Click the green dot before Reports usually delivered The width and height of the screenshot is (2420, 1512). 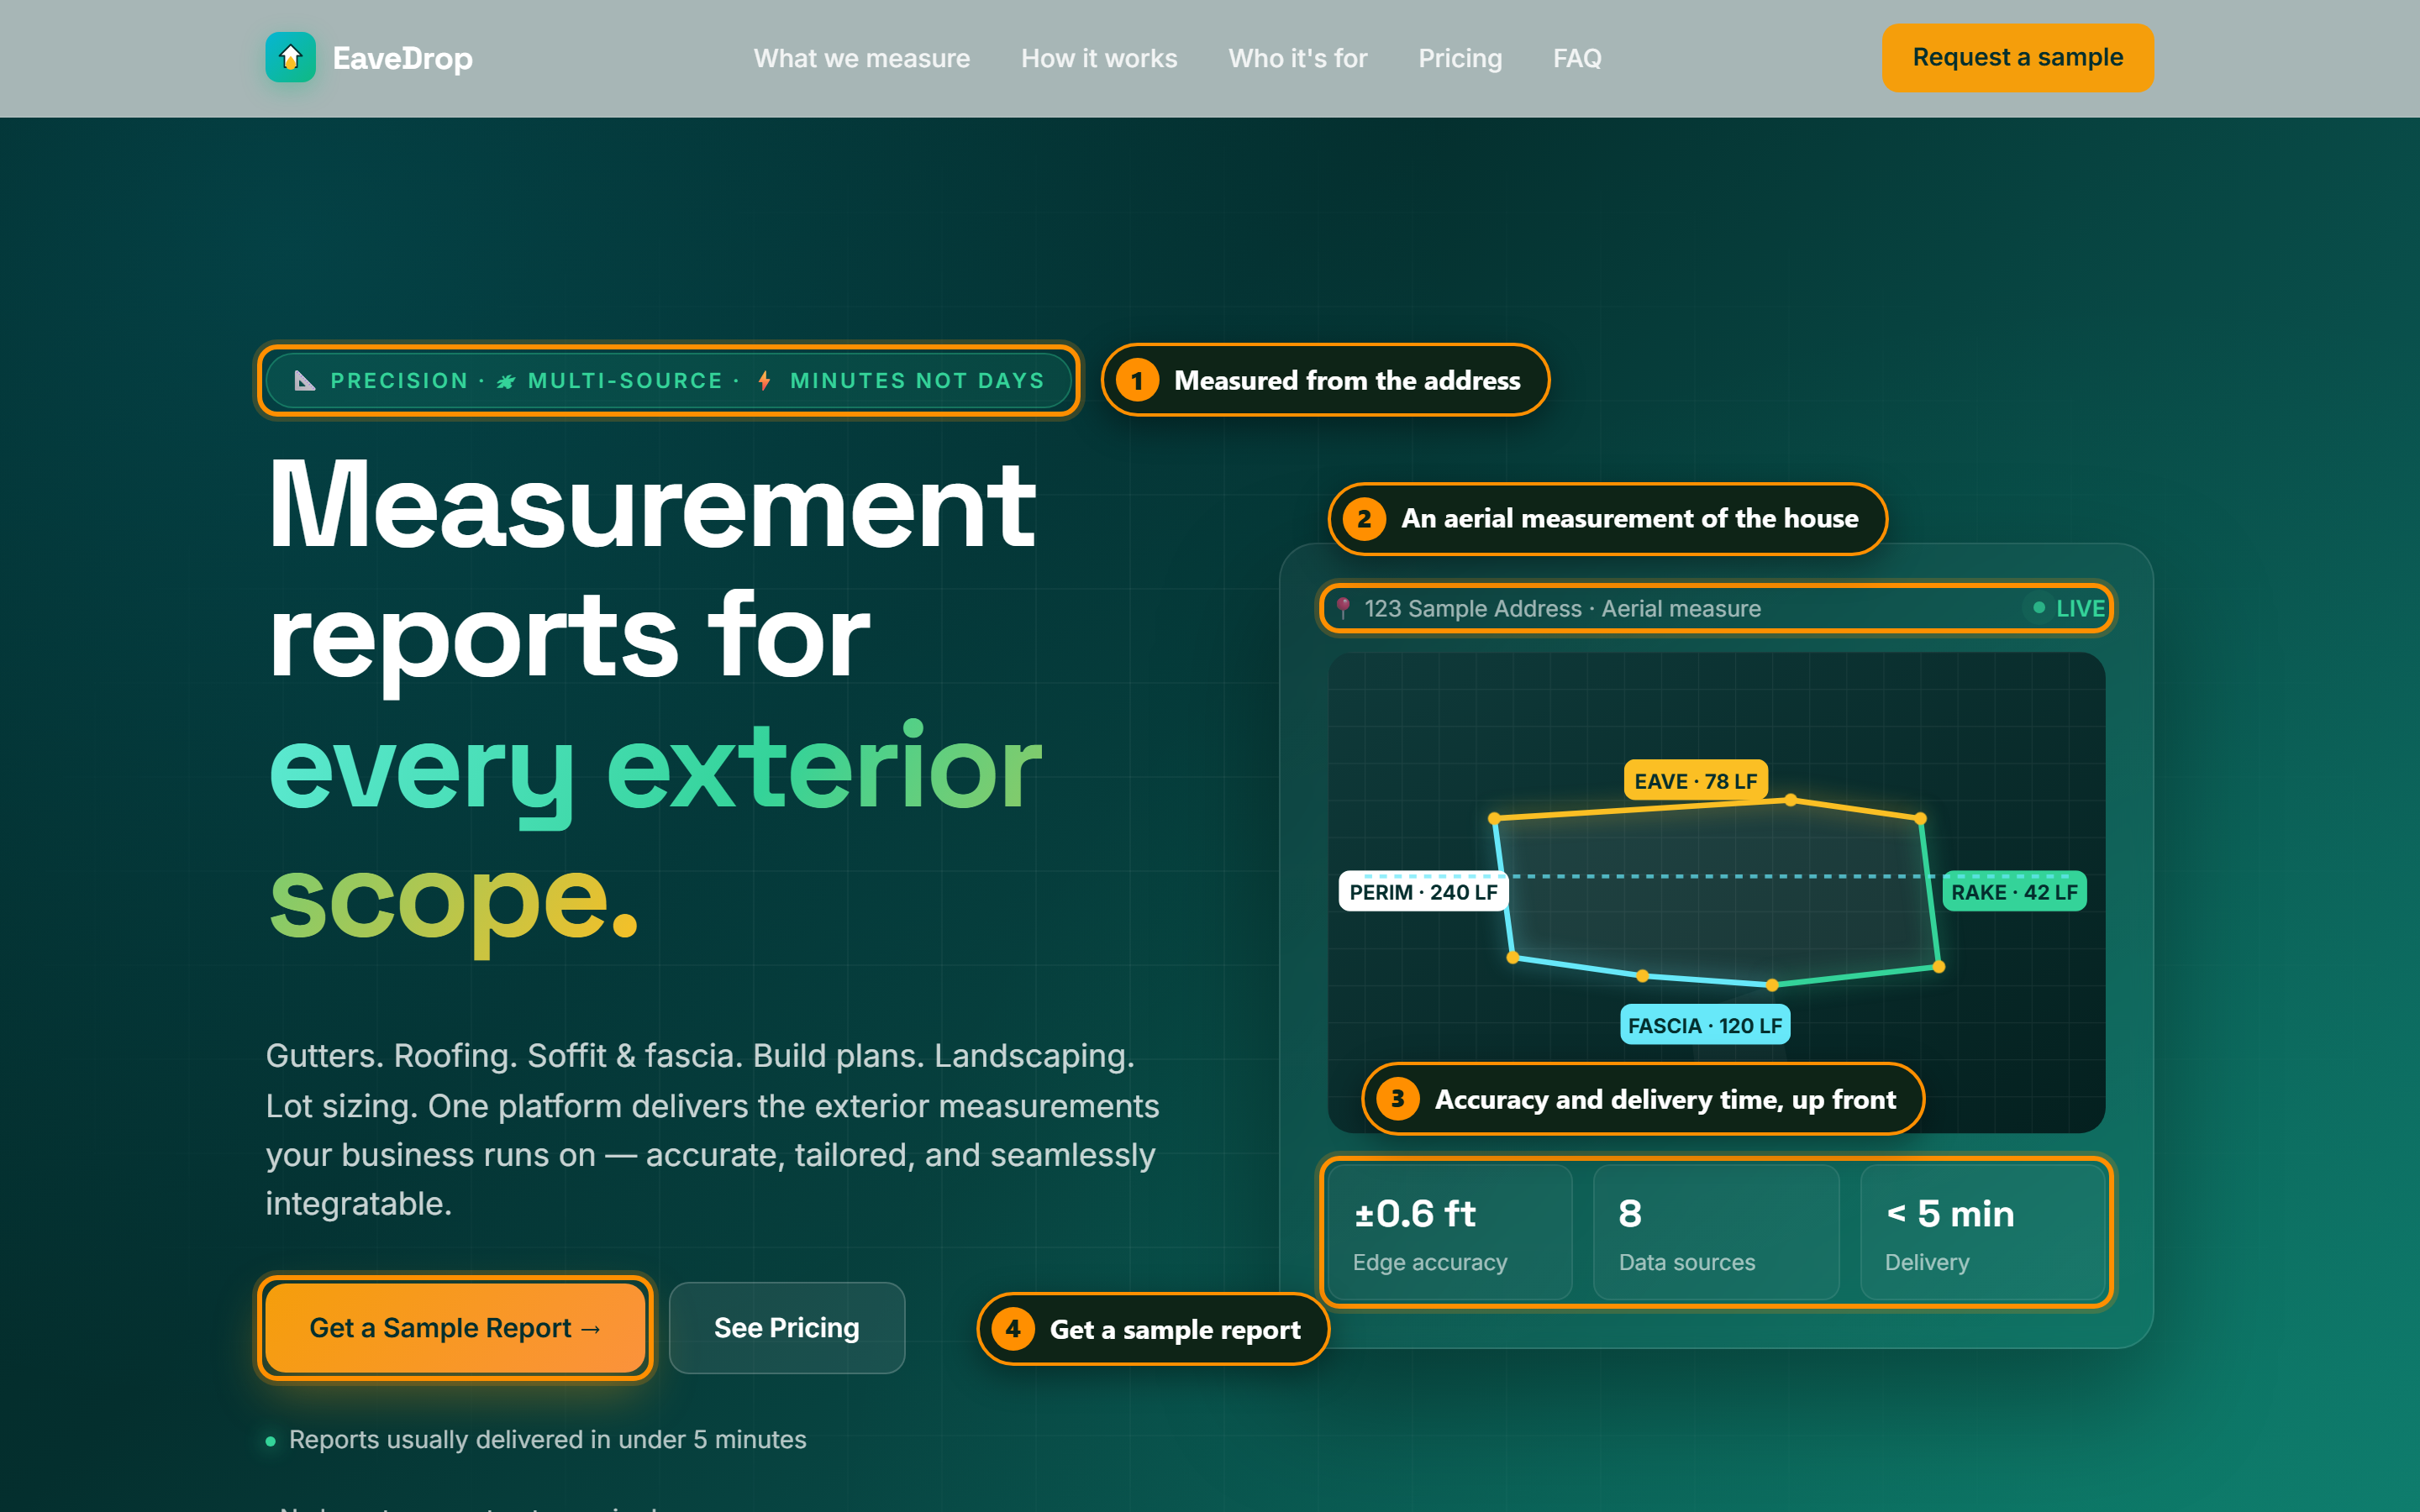point(270,1441)
